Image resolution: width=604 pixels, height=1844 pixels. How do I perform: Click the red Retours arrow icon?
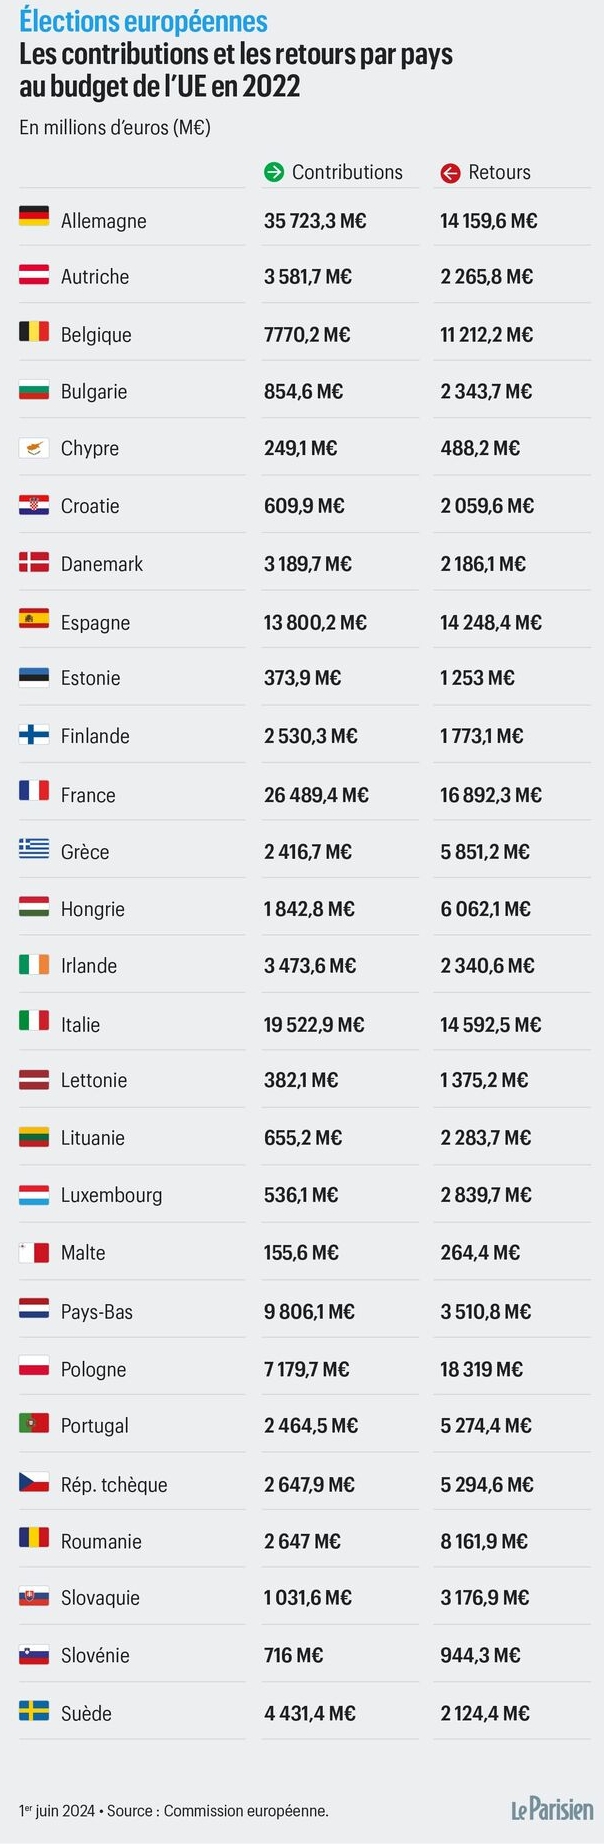pos(450,173)
